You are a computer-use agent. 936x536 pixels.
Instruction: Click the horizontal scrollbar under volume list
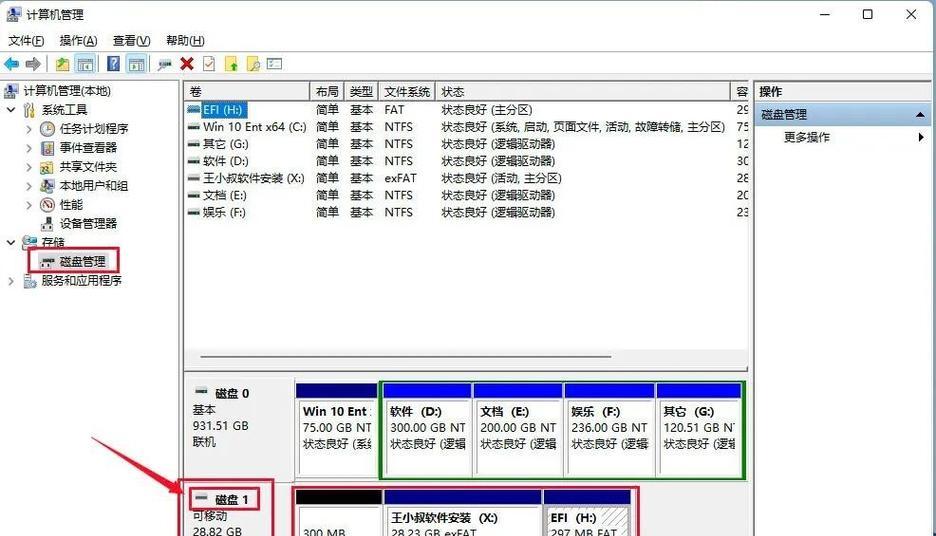tap(406, 356)
